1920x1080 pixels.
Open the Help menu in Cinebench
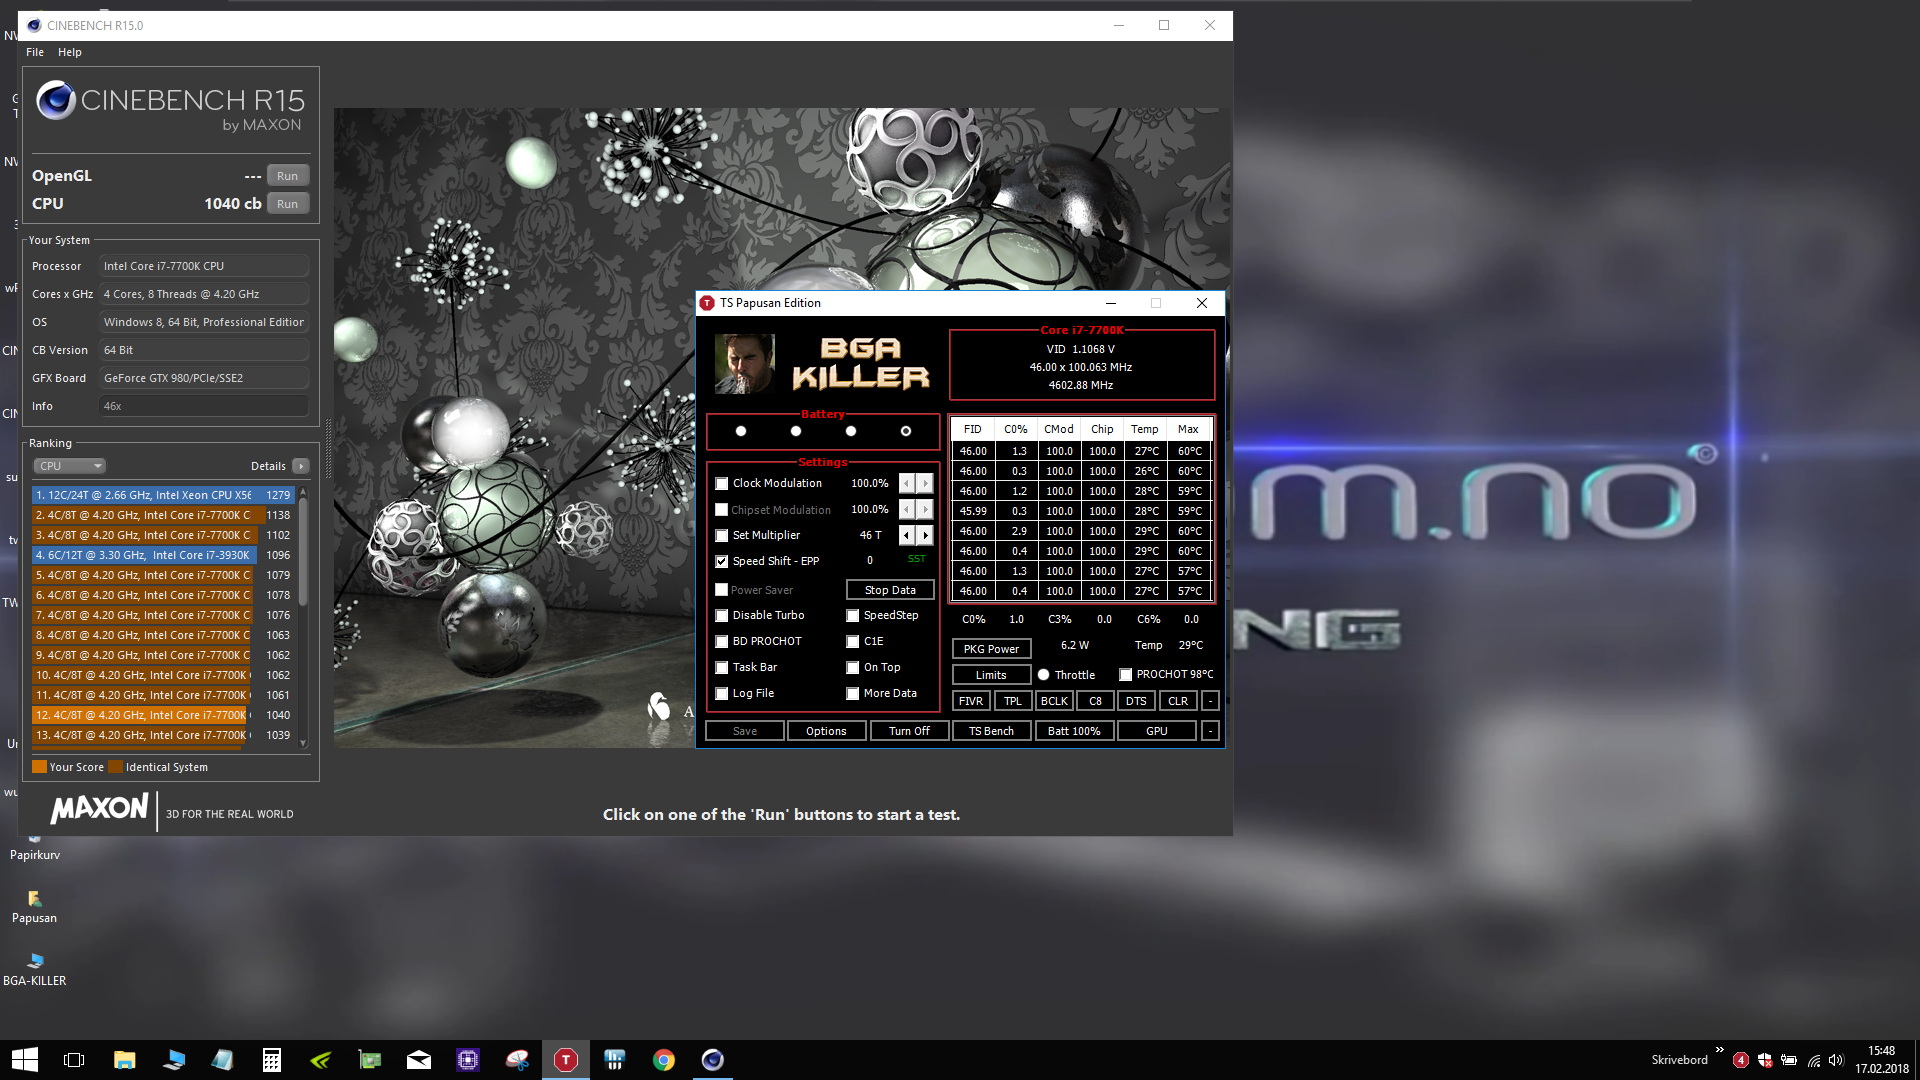(70, 52)
